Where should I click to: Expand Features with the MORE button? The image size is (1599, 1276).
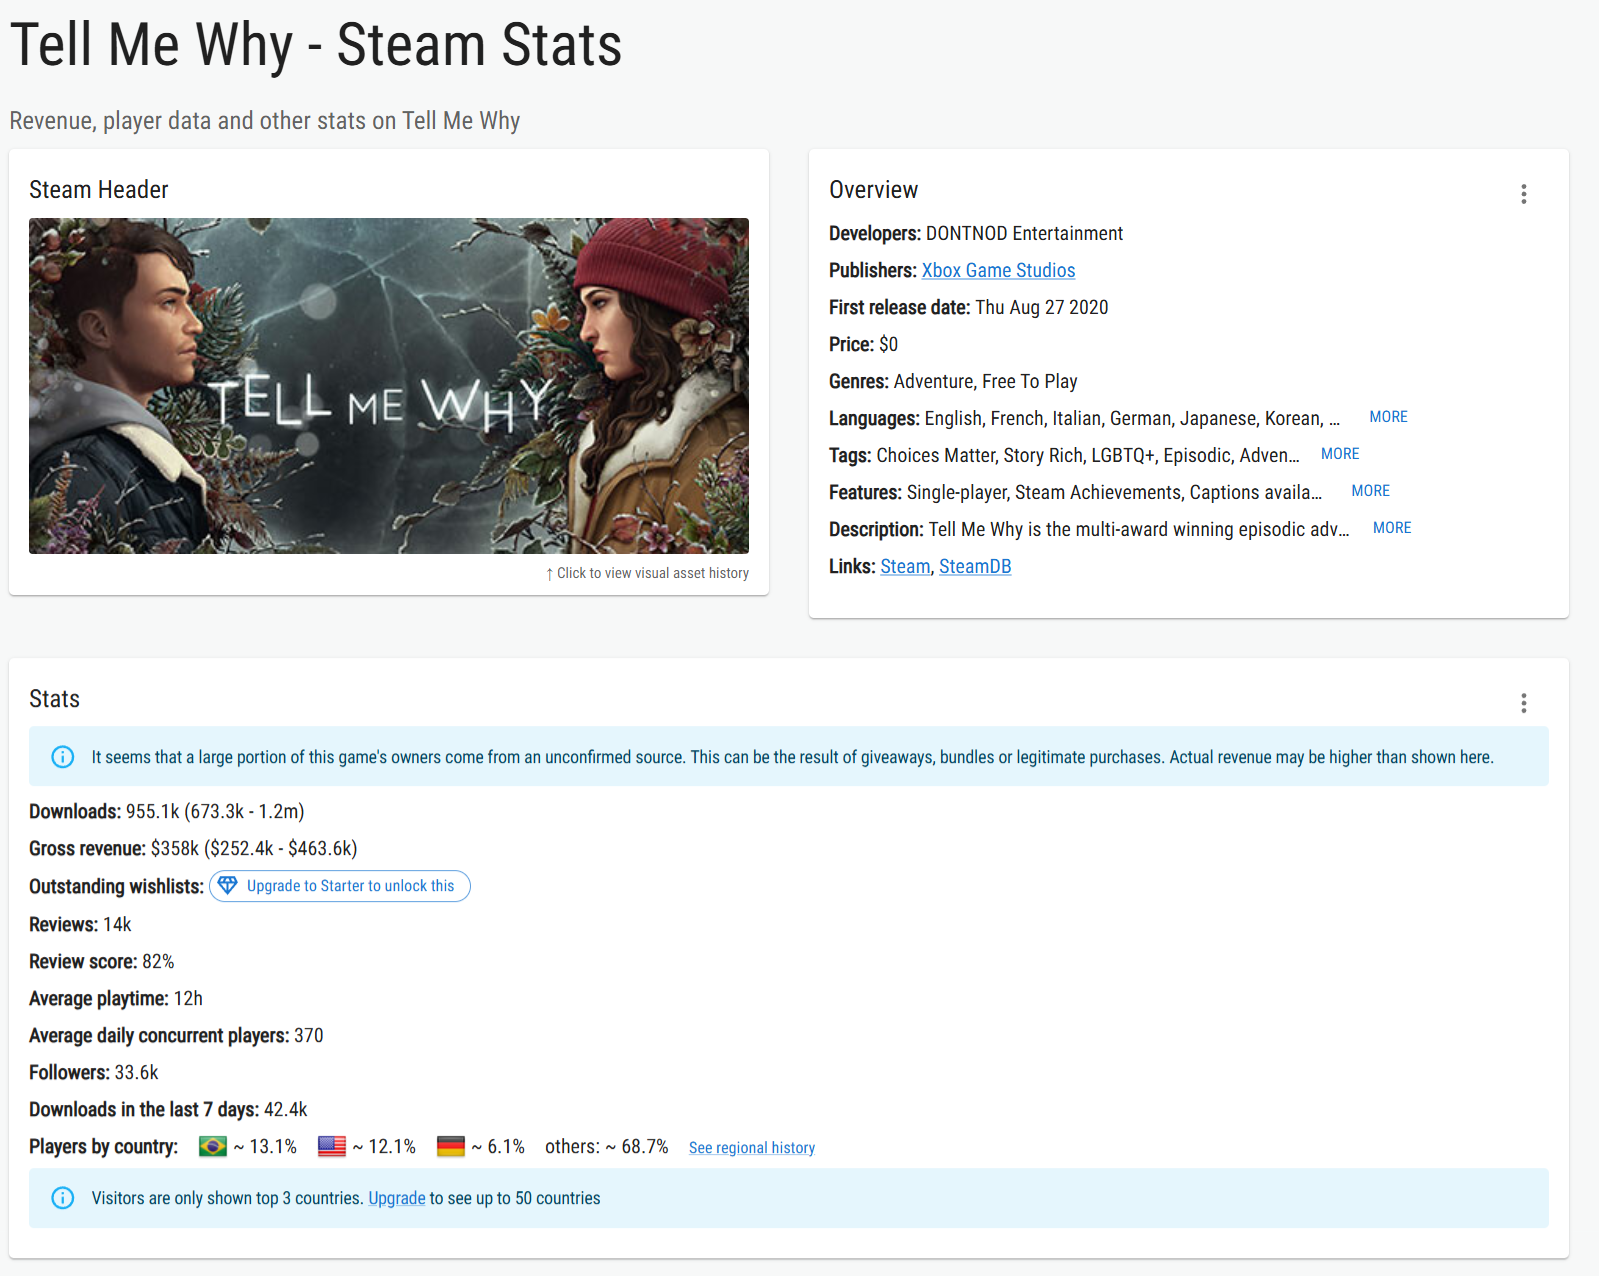pos(1370,491)
